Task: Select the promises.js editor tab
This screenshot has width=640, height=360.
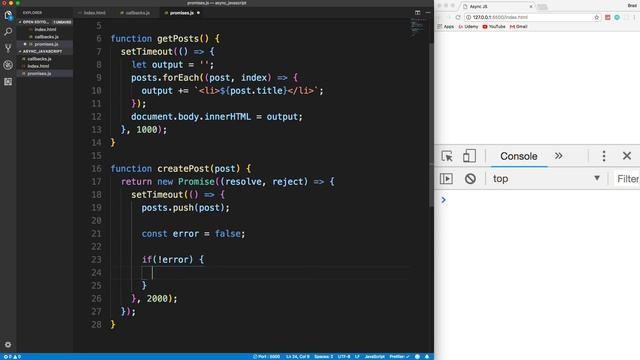Action: click(182, 13)
